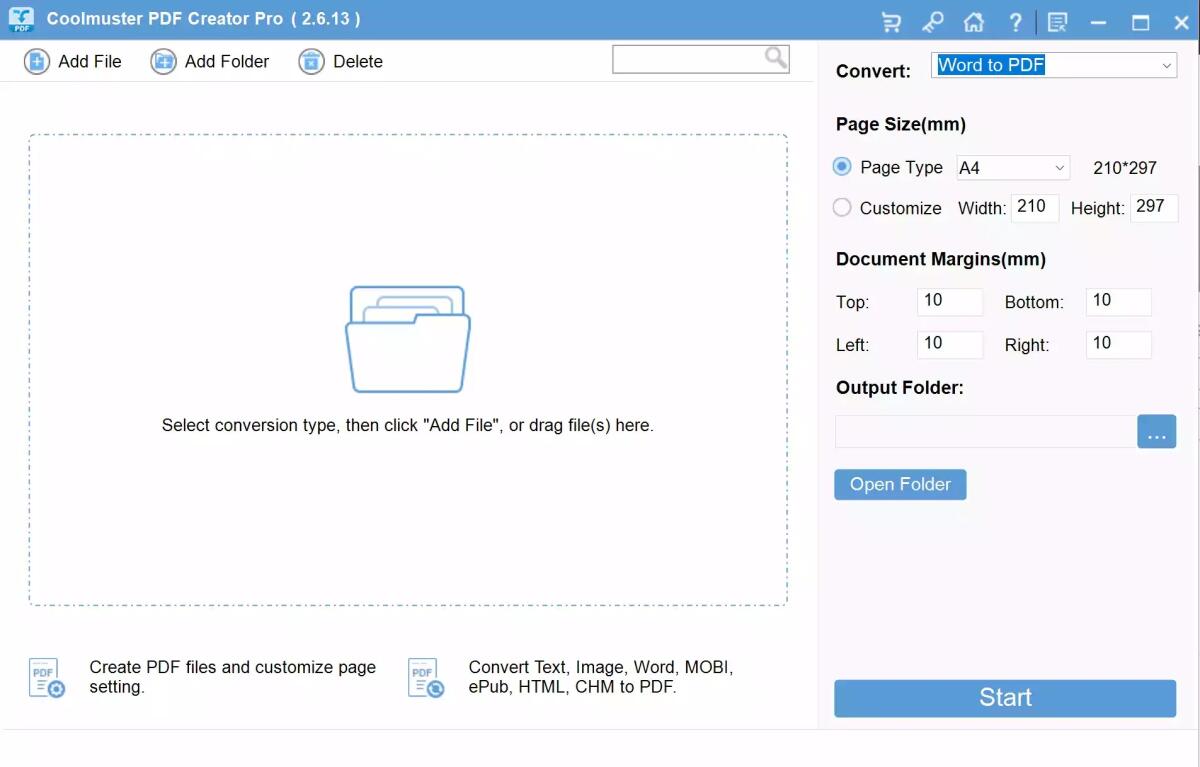
Task: Select the Page Type radio button
Action: pos(841,166)
